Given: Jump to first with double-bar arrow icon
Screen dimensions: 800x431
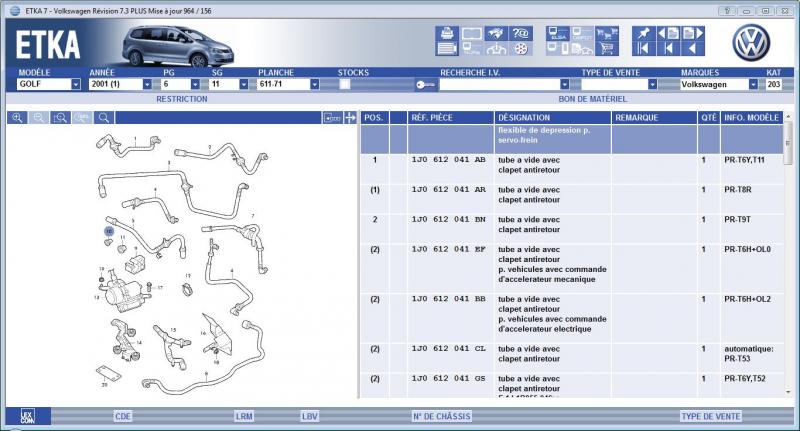Looking at the screenshot, I should [x=643, y=48].
